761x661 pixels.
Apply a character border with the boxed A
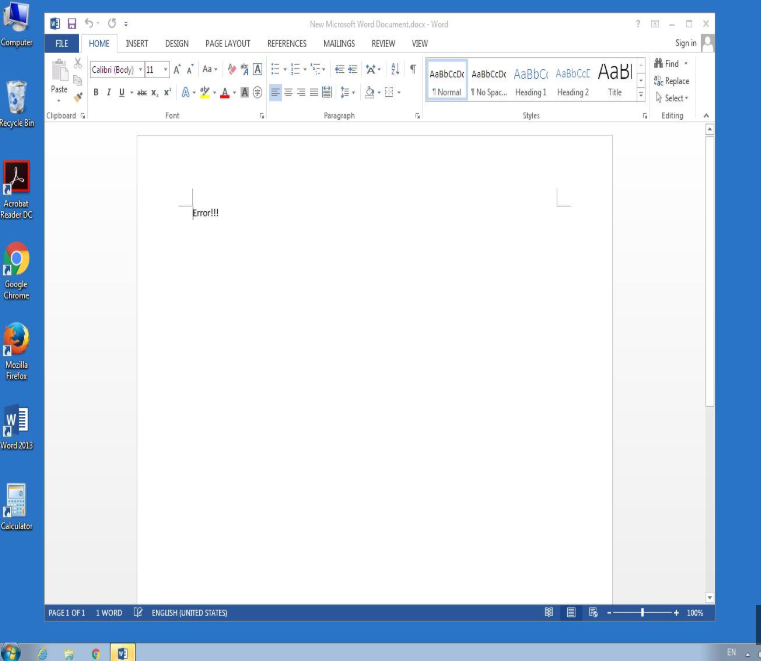tap(258, 69)
